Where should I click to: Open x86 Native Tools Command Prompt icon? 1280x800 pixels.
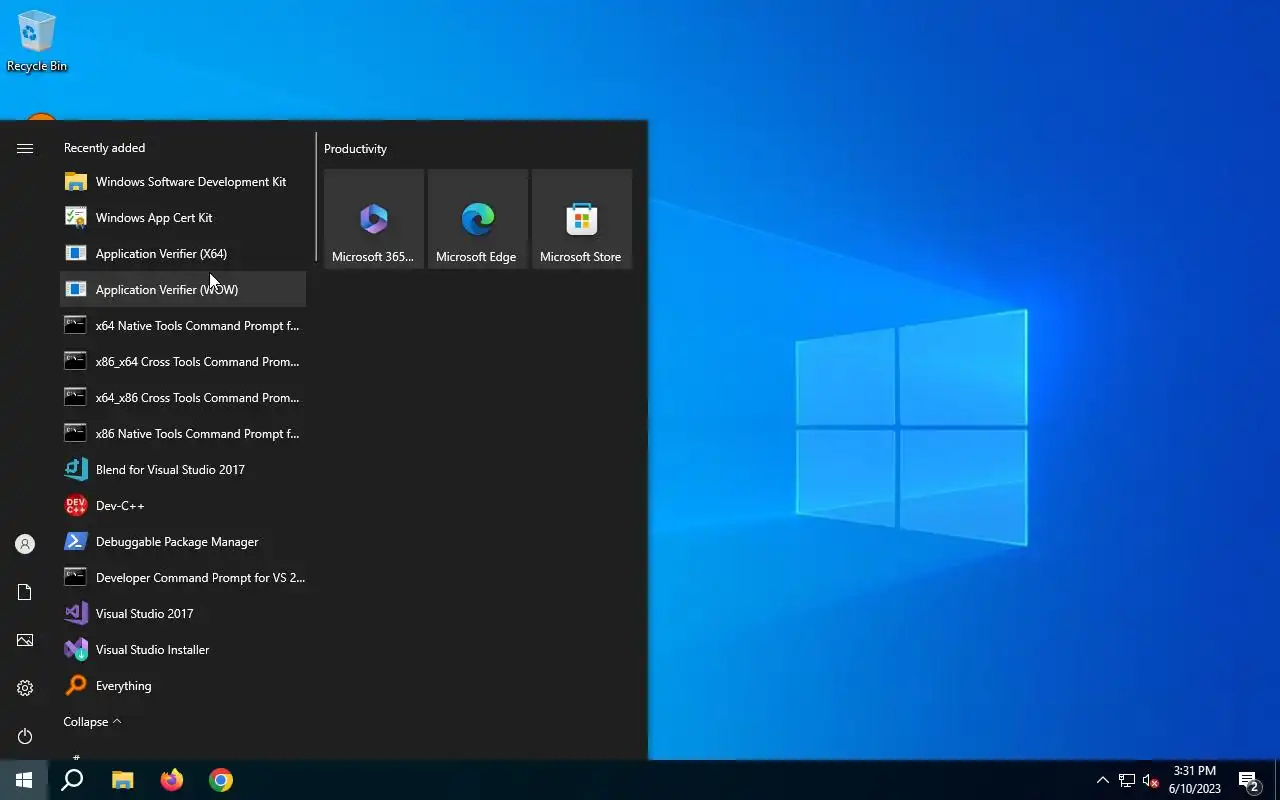coord(76,434)
